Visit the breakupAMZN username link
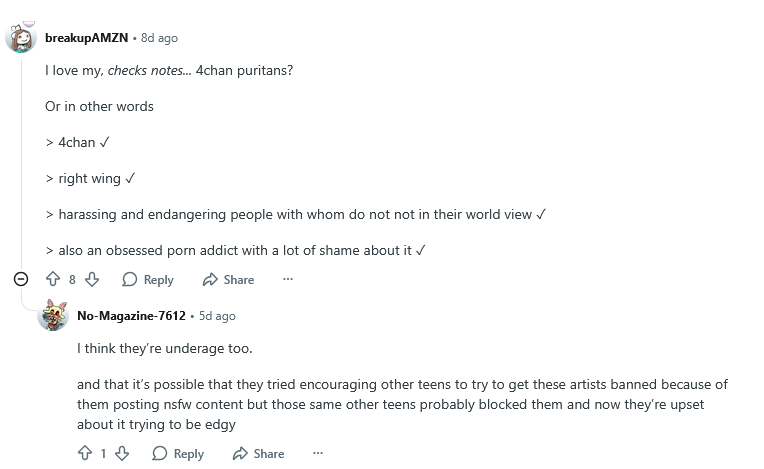 (x=86, y=38)
